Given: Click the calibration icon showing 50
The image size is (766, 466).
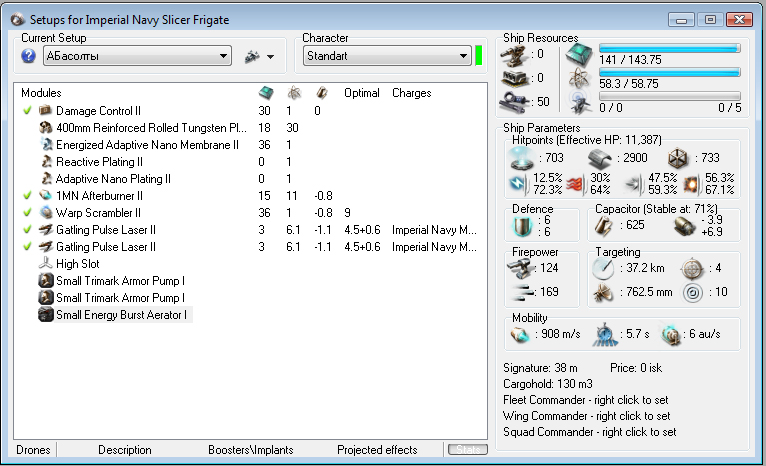Looking at the screenshot, I should pos(515,102).
